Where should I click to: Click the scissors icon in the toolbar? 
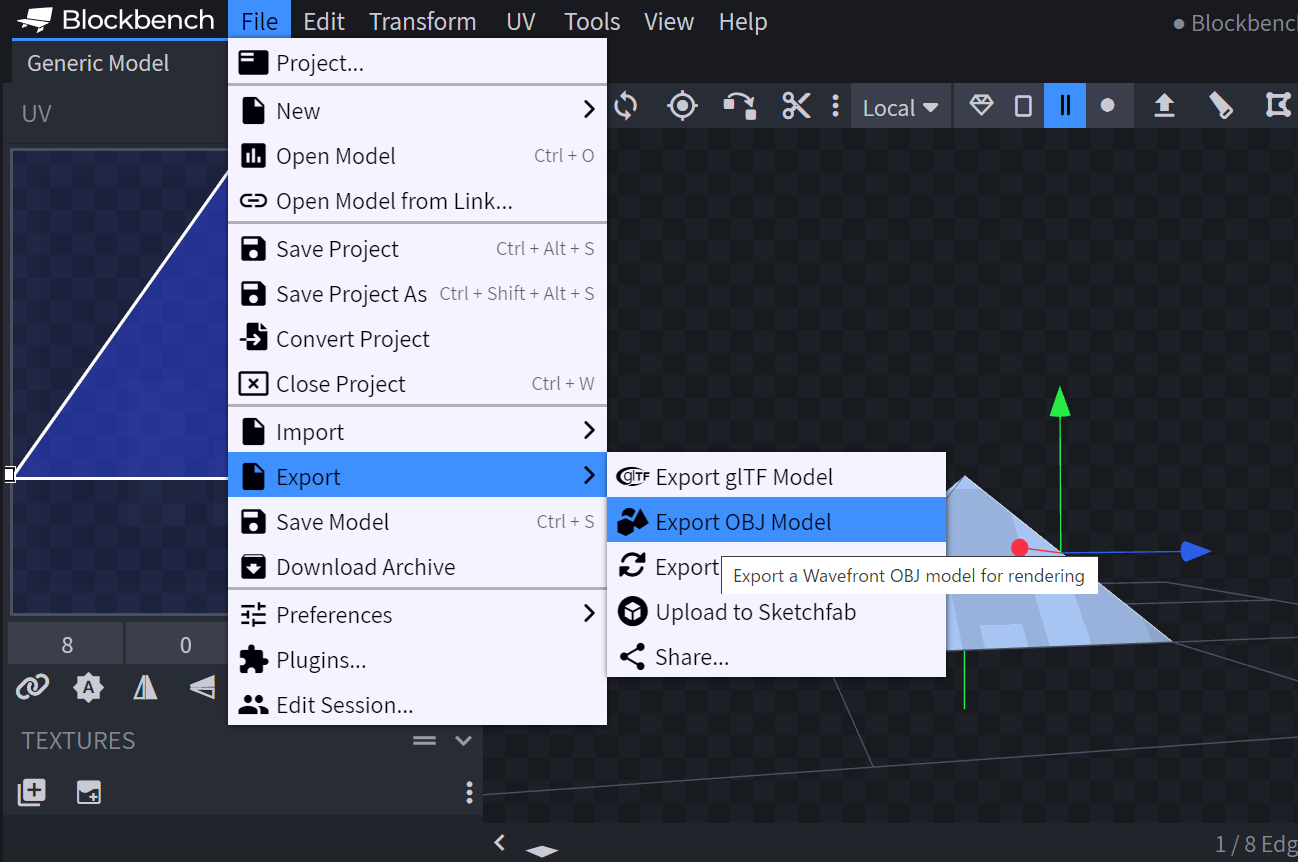click(796, 106)
